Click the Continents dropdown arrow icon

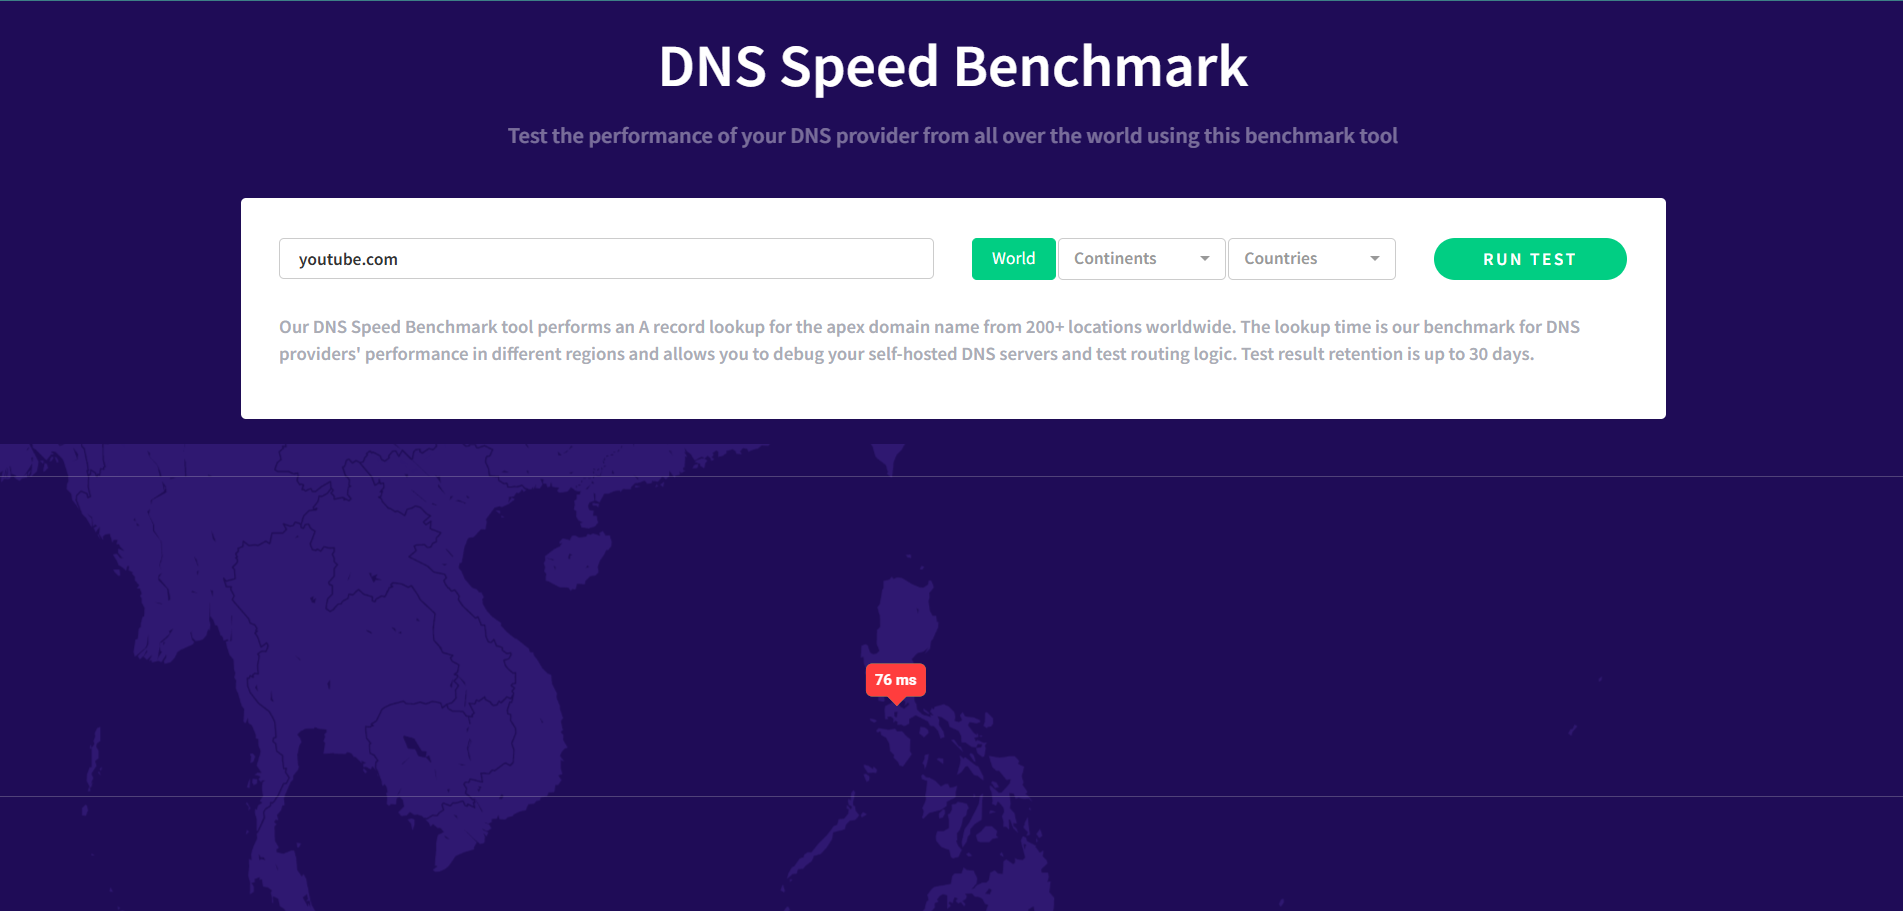pyautogui.click(x=1205, y=259)
